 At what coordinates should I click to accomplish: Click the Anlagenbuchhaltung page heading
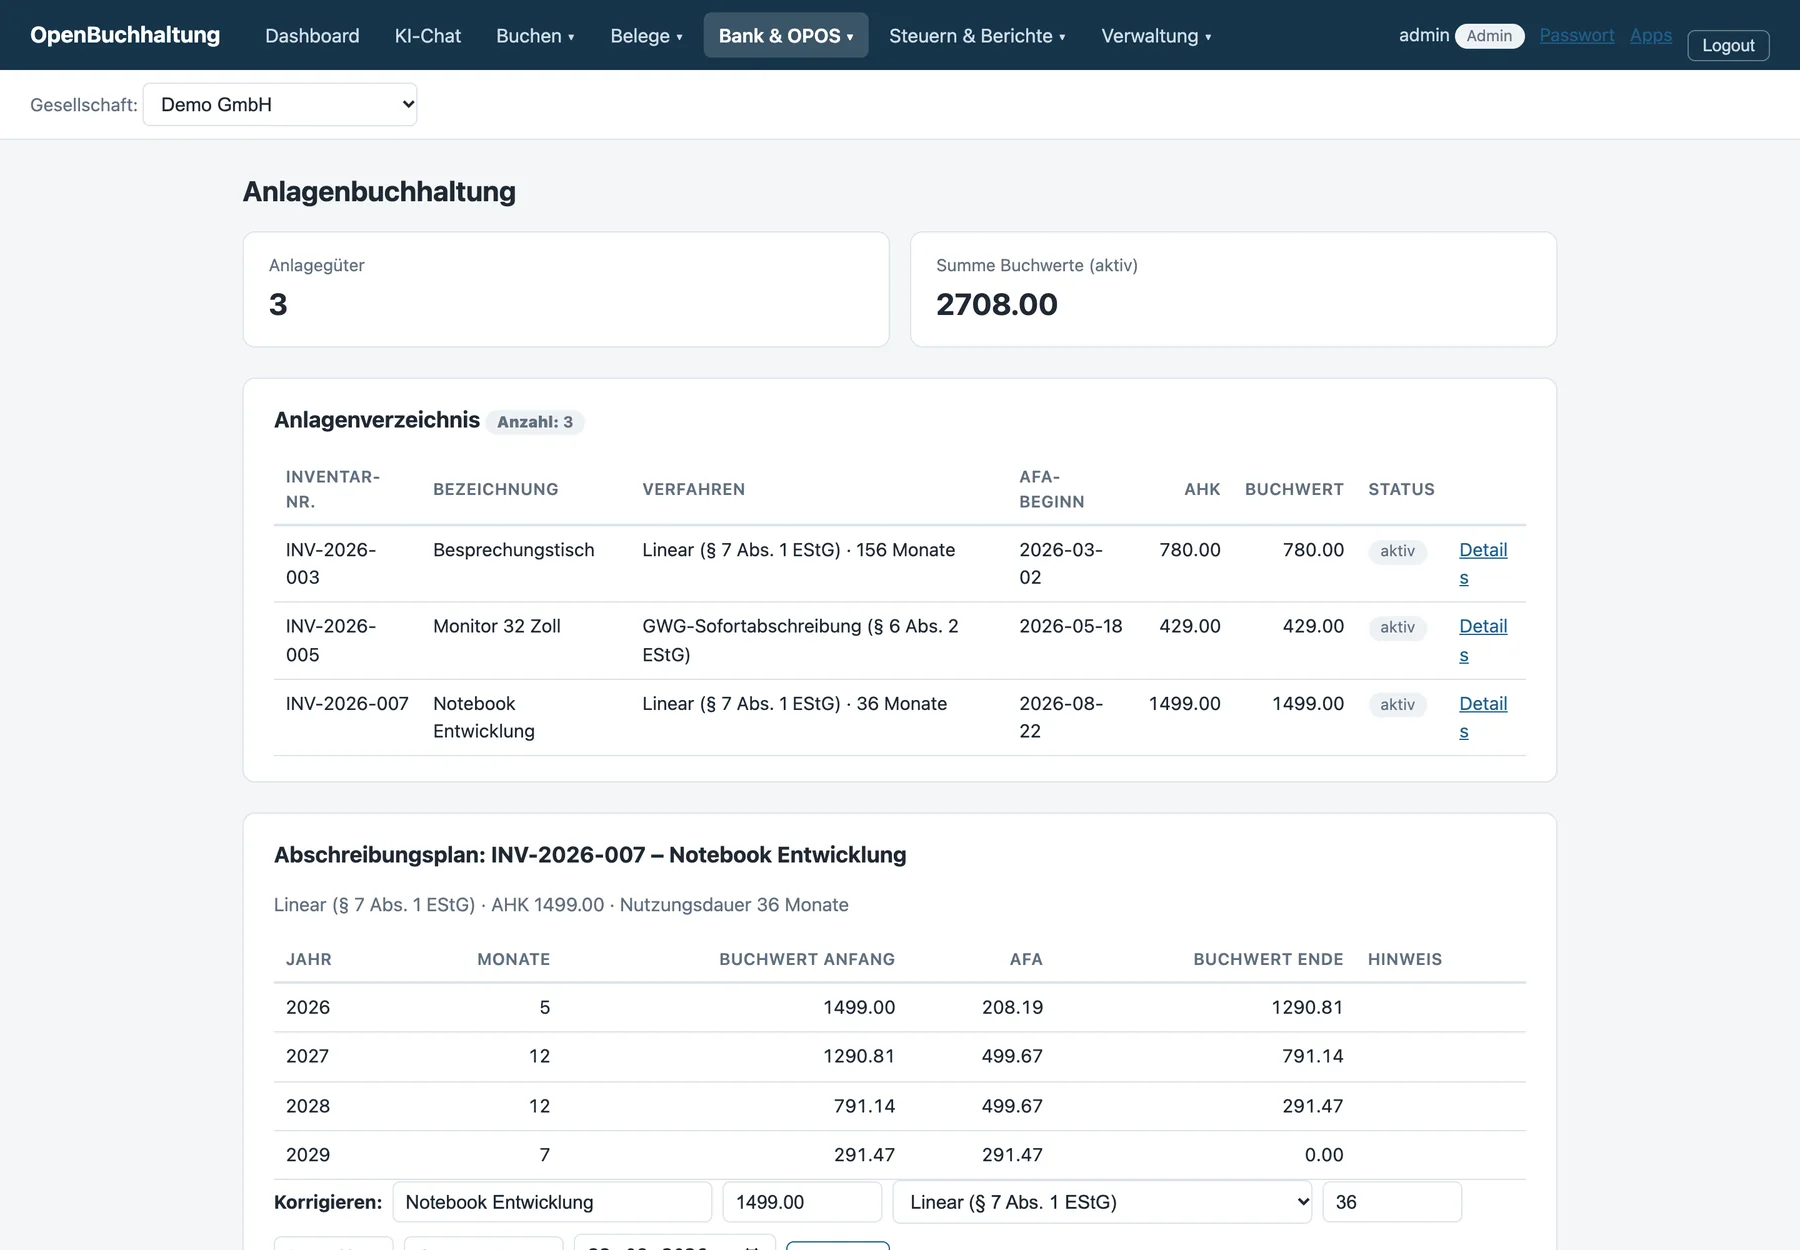[x=379, y=191]
